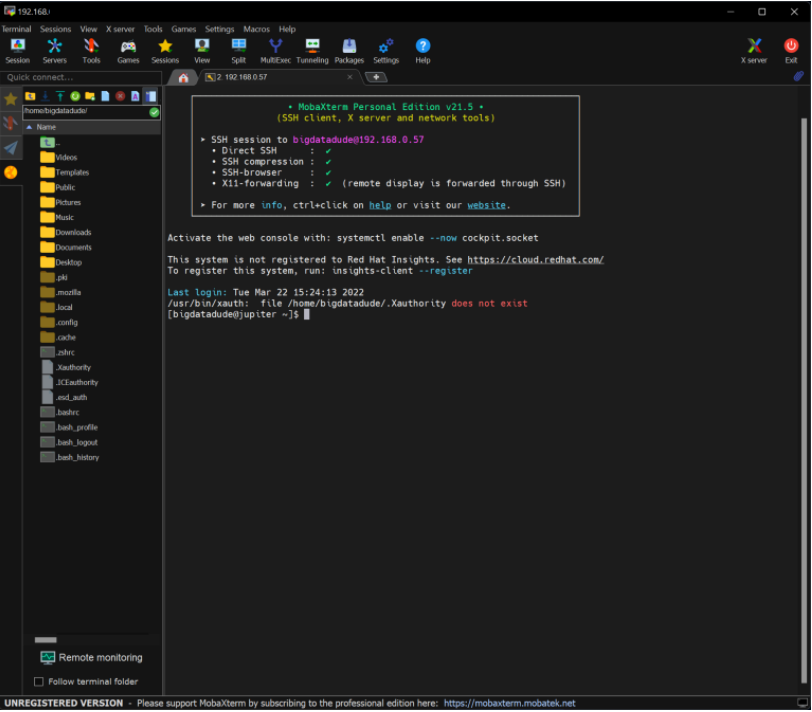Viewport: 812px width, 712px height.
Task: Open the Sessions star sidebar tab
Action: coord(10,99)
